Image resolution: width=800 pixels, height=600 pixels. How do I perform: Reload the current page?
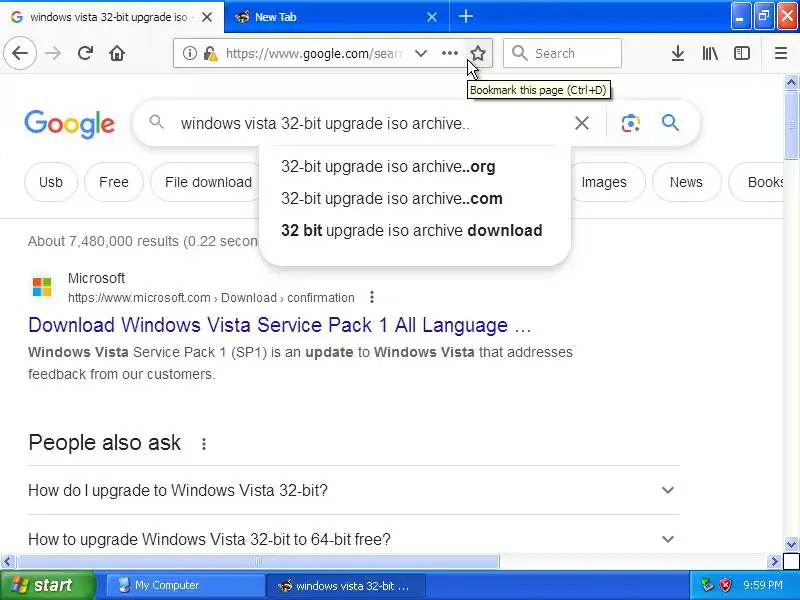pyautogui.click(x=85, y=53)
